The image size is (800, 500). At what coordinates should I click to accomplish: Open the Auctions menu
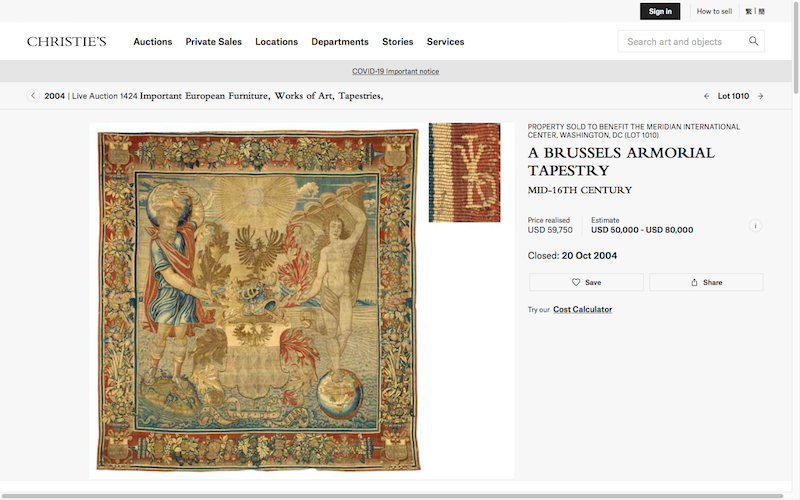[x=153, y=42]
